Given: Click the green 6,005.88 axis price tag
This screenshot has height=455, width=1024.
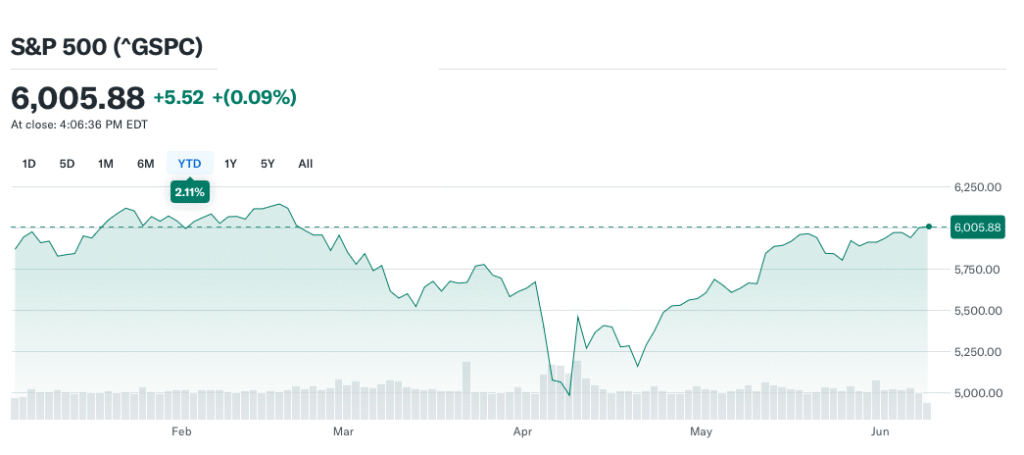Looking at the screenshot, I should pos(977,227).
